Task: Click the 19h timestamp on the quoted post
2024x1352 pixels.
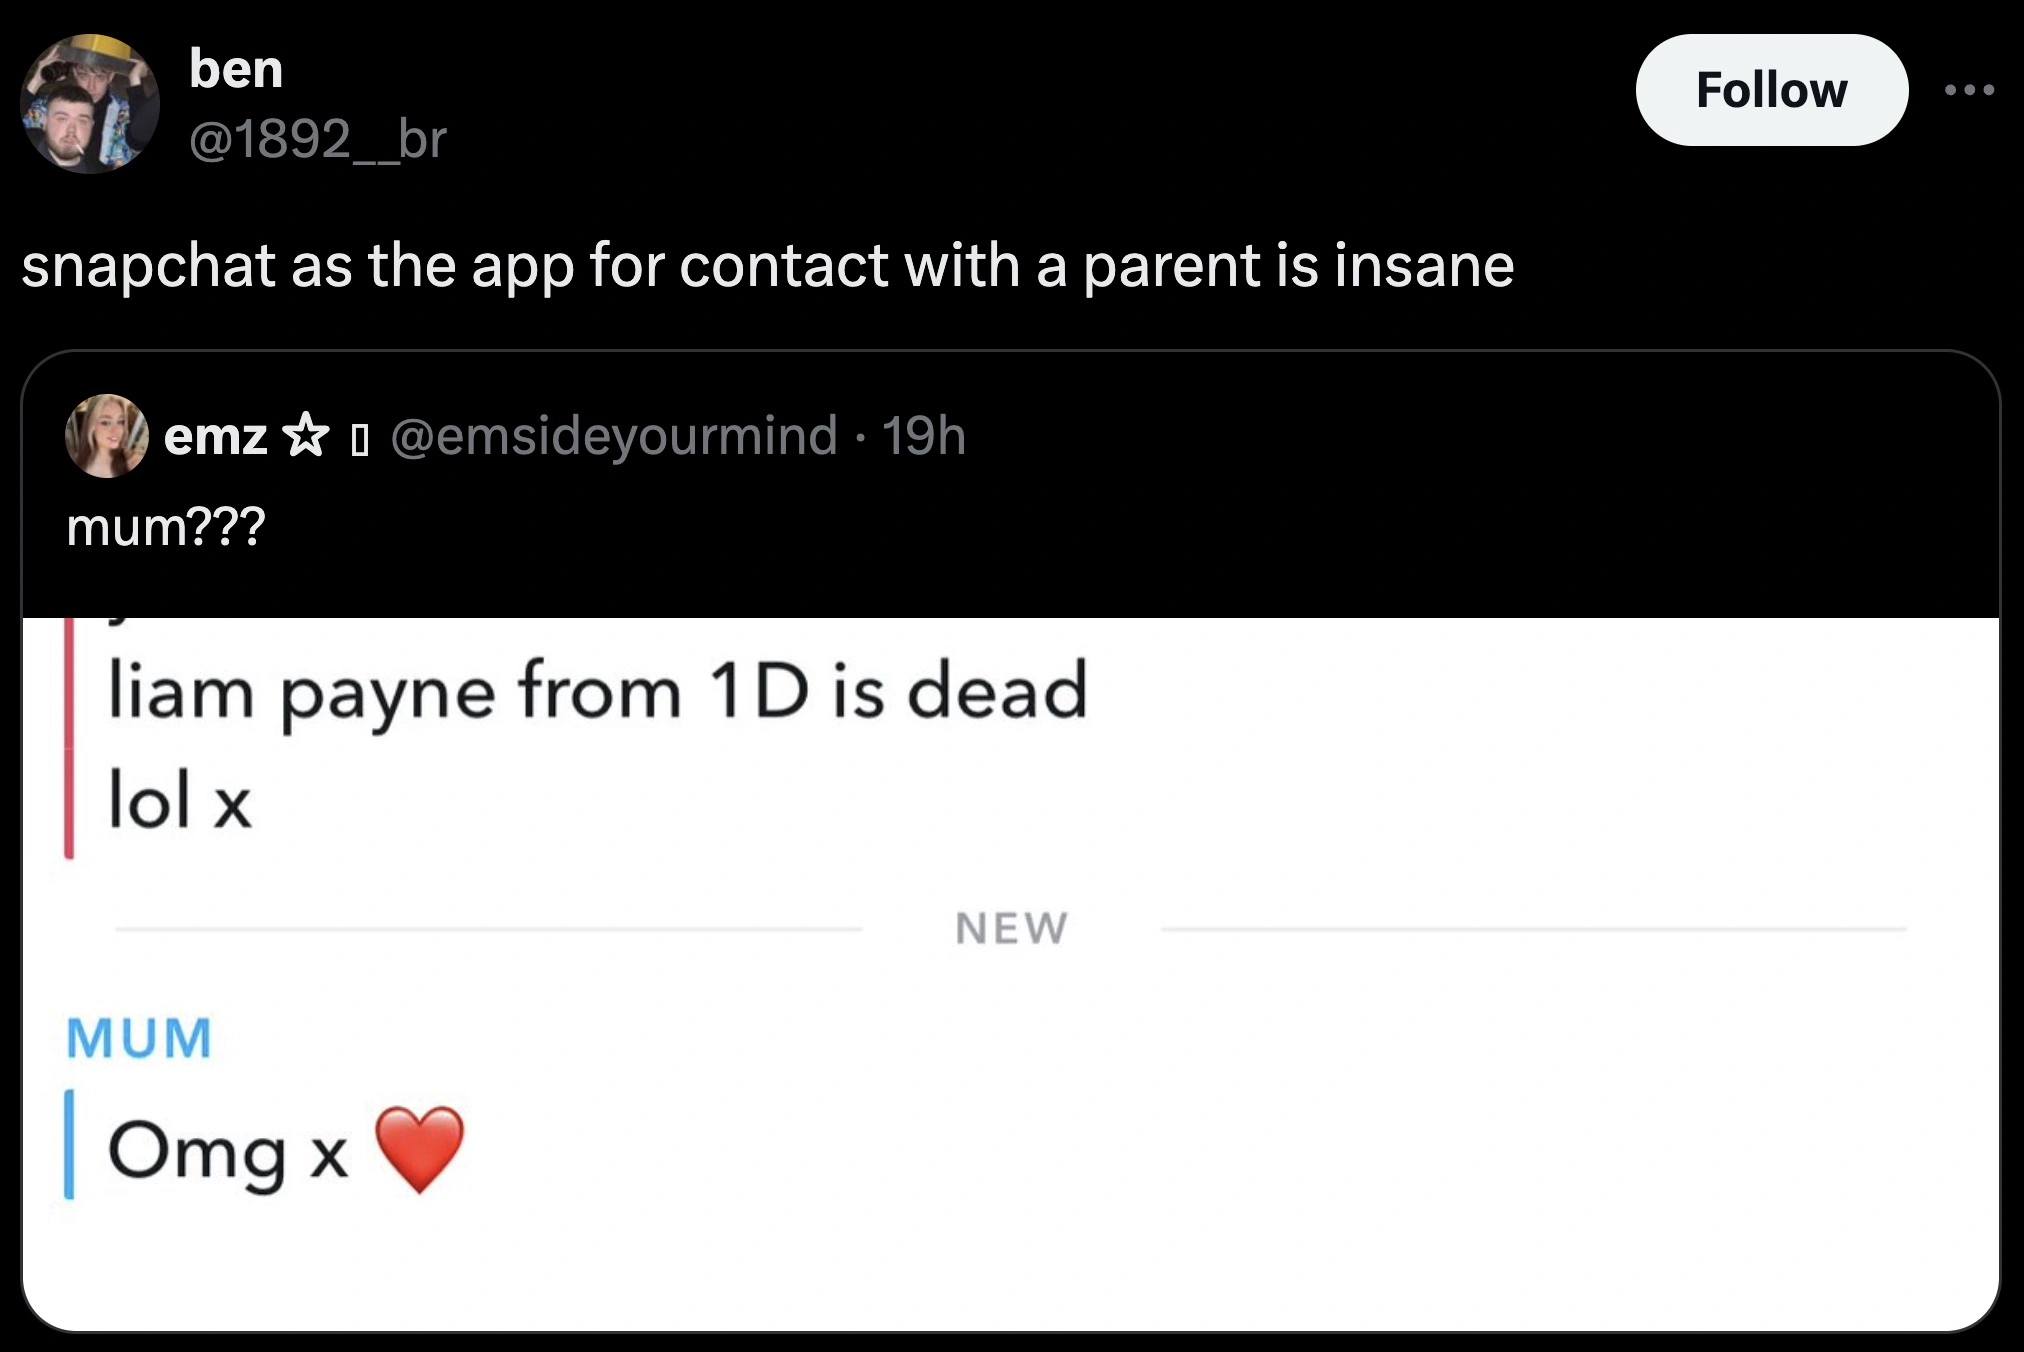Action: (923, 436)
